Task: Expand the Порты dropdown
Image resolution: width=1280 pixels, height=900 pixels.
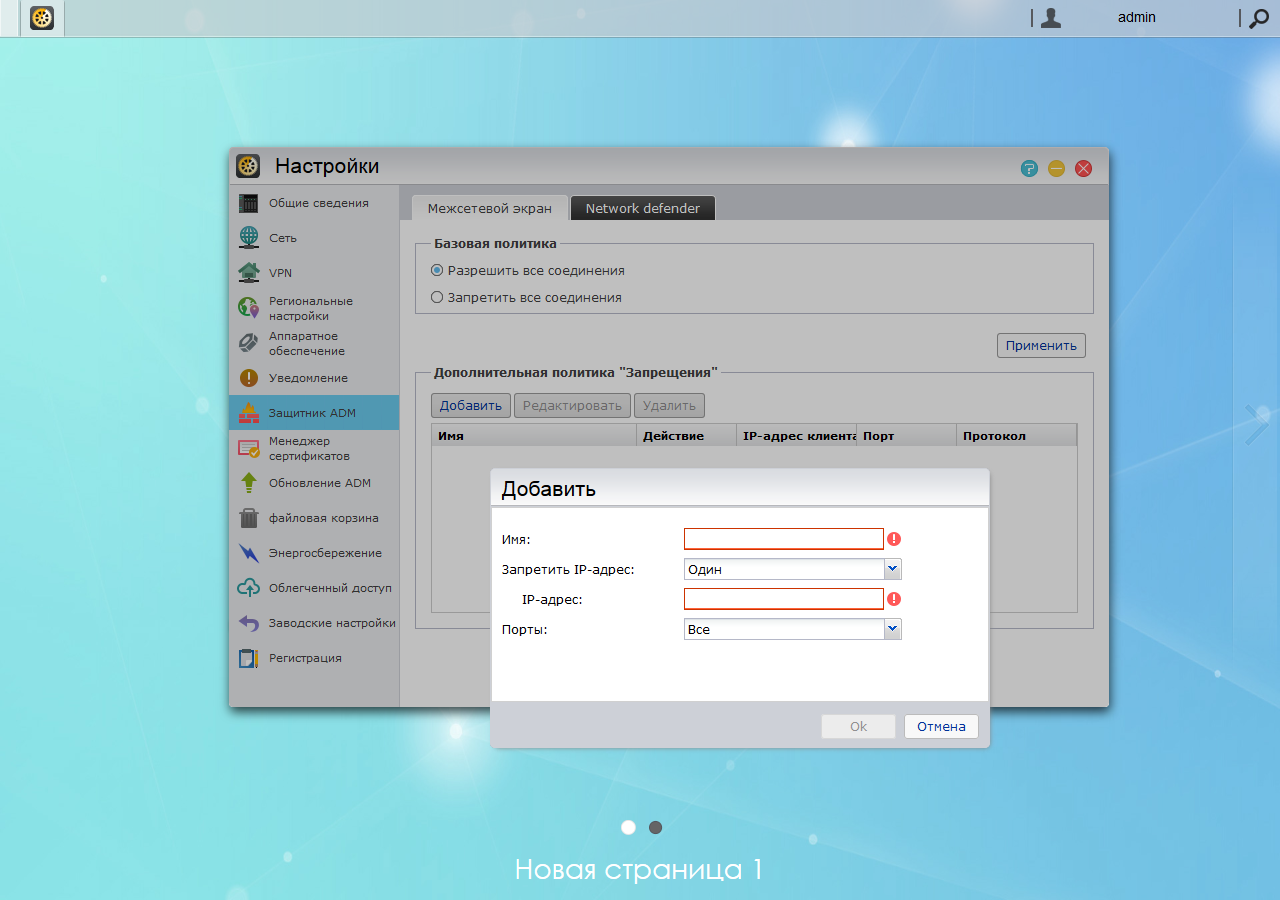Action: point(793,629)
